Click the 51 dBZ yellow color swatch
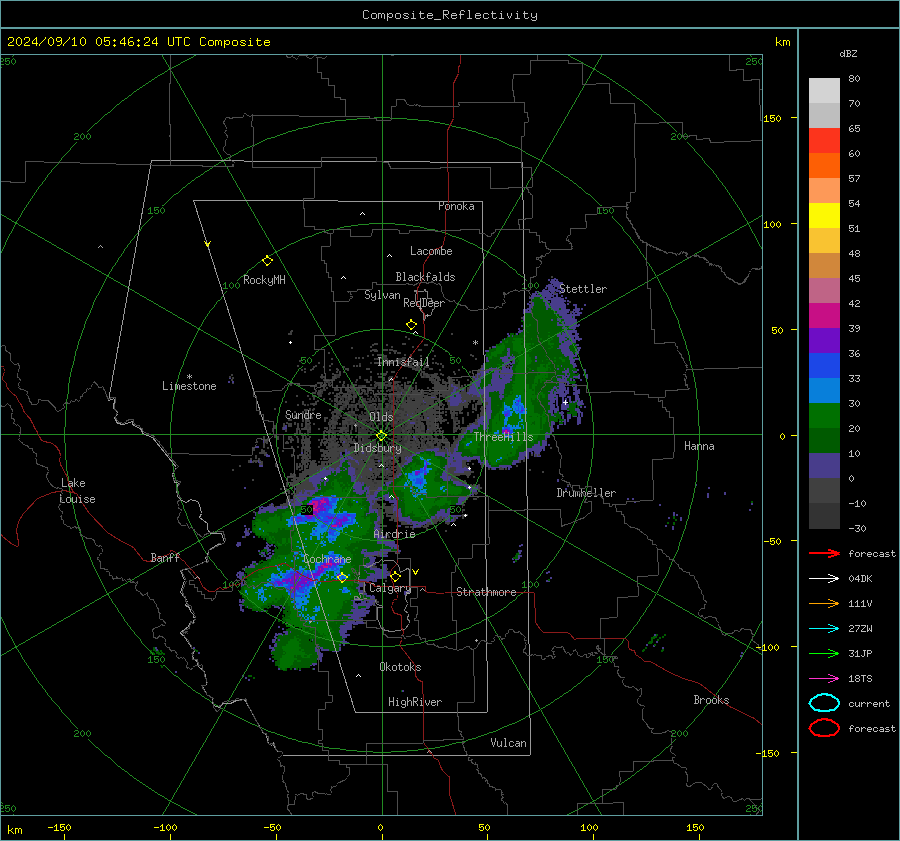The height and width of the screenshot is (841, 900). (x=824, y=215)
